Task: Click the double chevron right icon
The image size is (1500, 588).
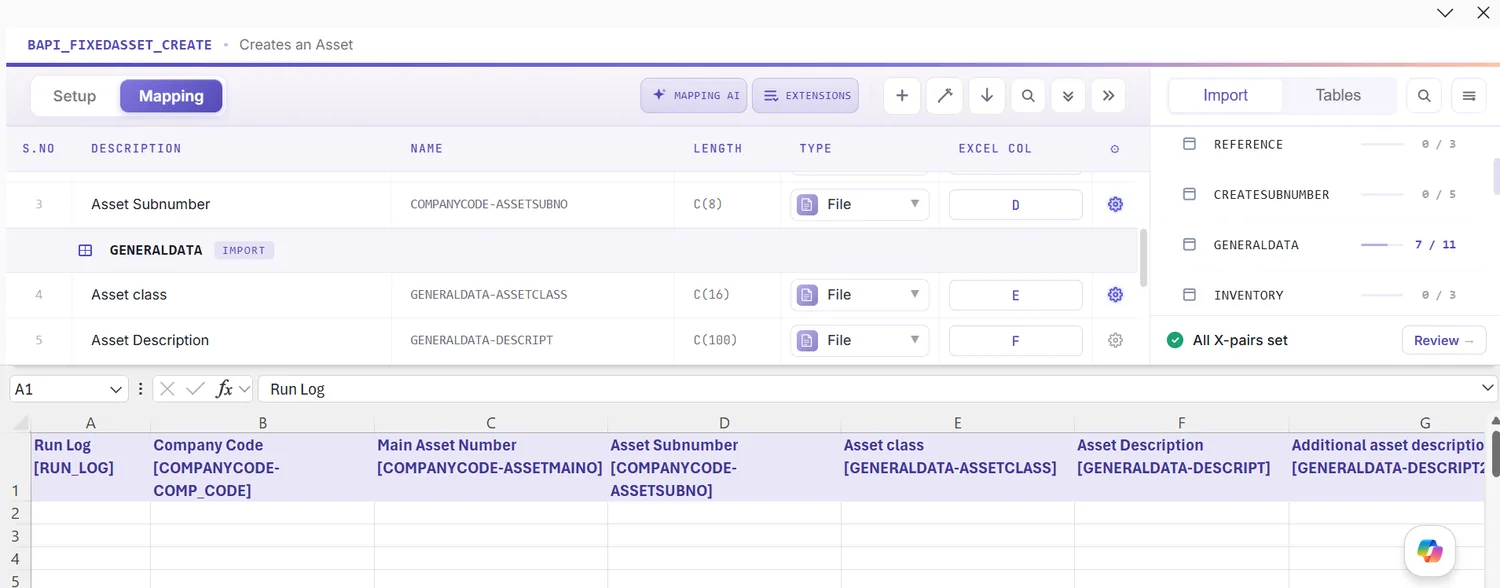Action: [x=1108, y=96]
